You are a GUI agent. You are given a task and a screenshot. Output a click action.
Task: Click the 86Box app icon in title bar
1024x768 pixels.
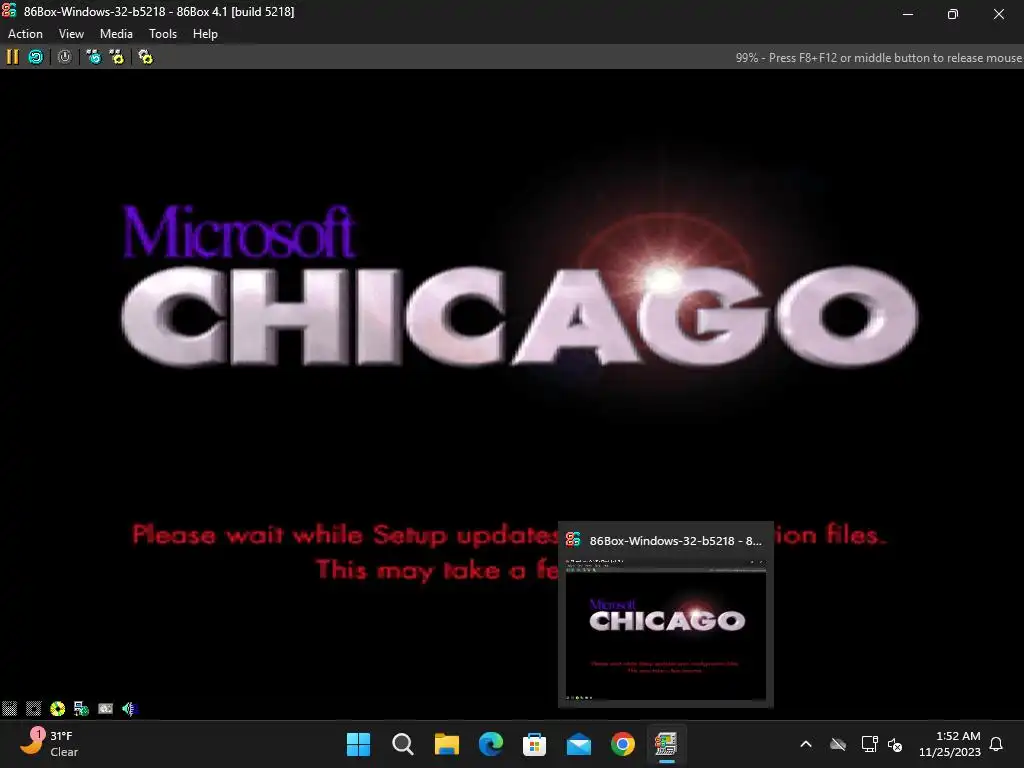tap(9, 11)
